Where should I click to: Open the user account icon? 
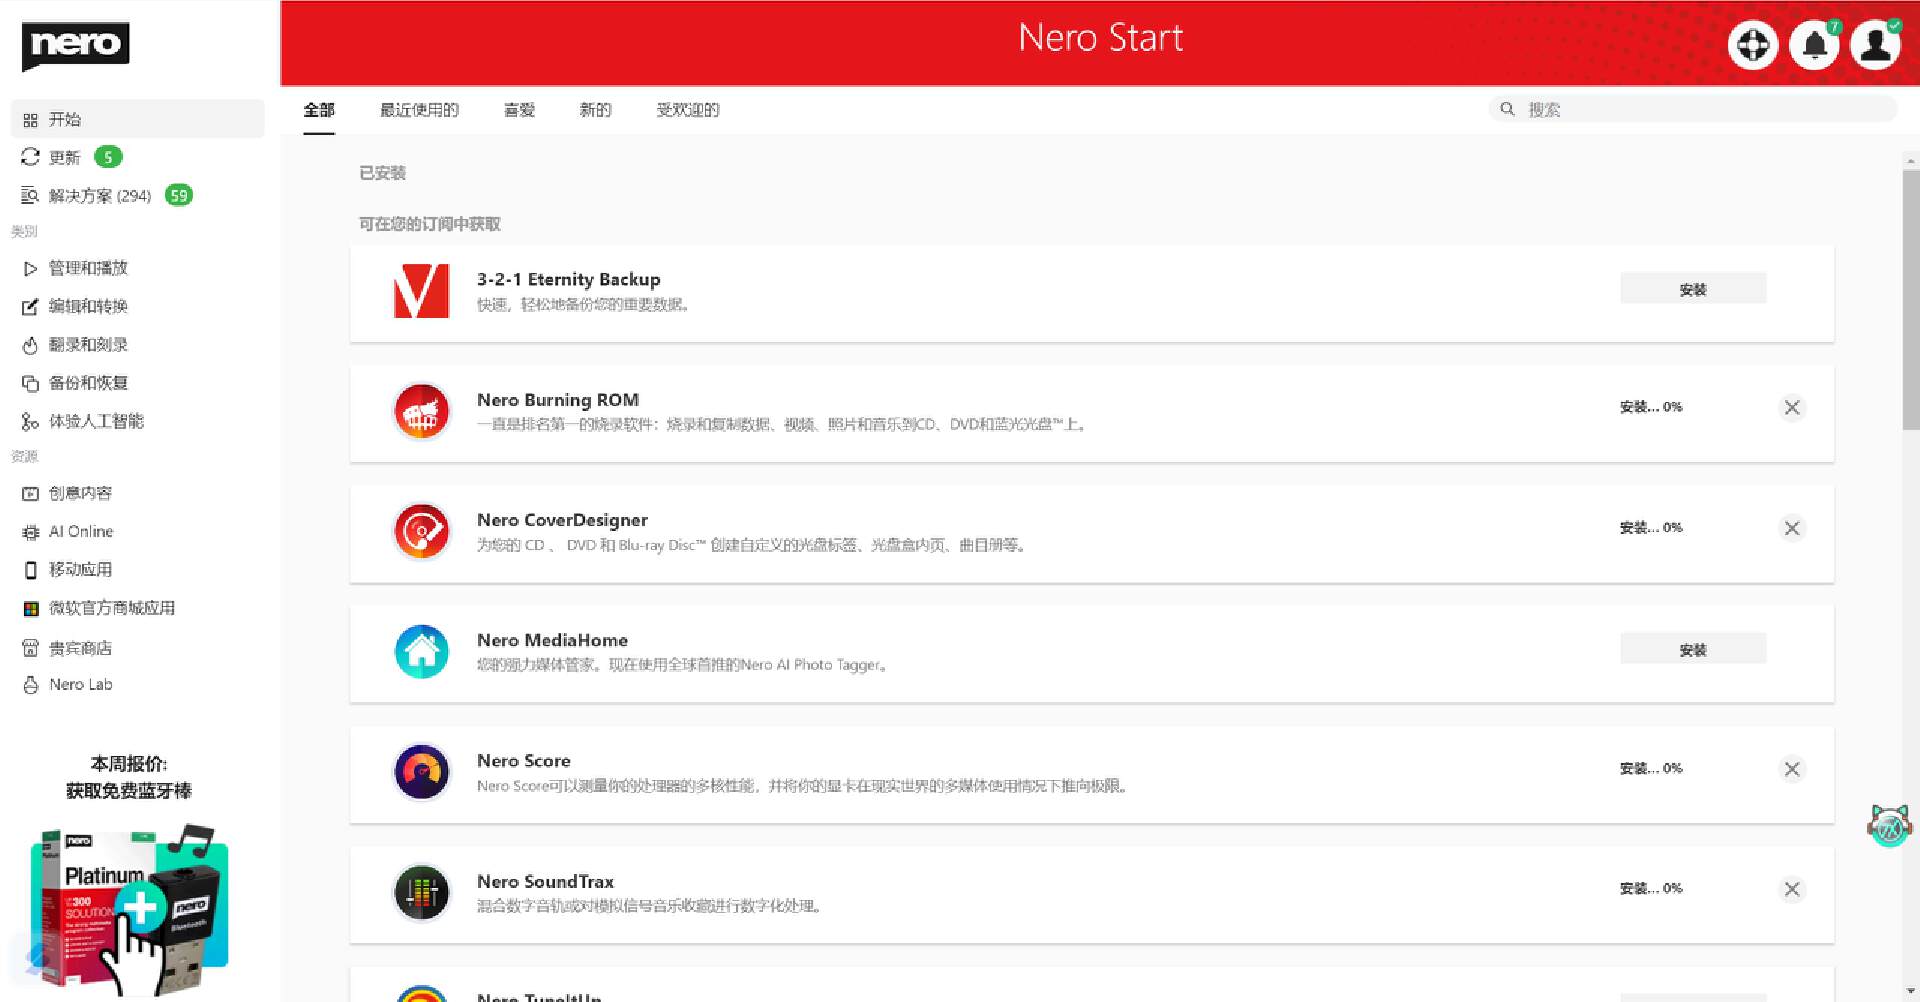pos(1875,45)
